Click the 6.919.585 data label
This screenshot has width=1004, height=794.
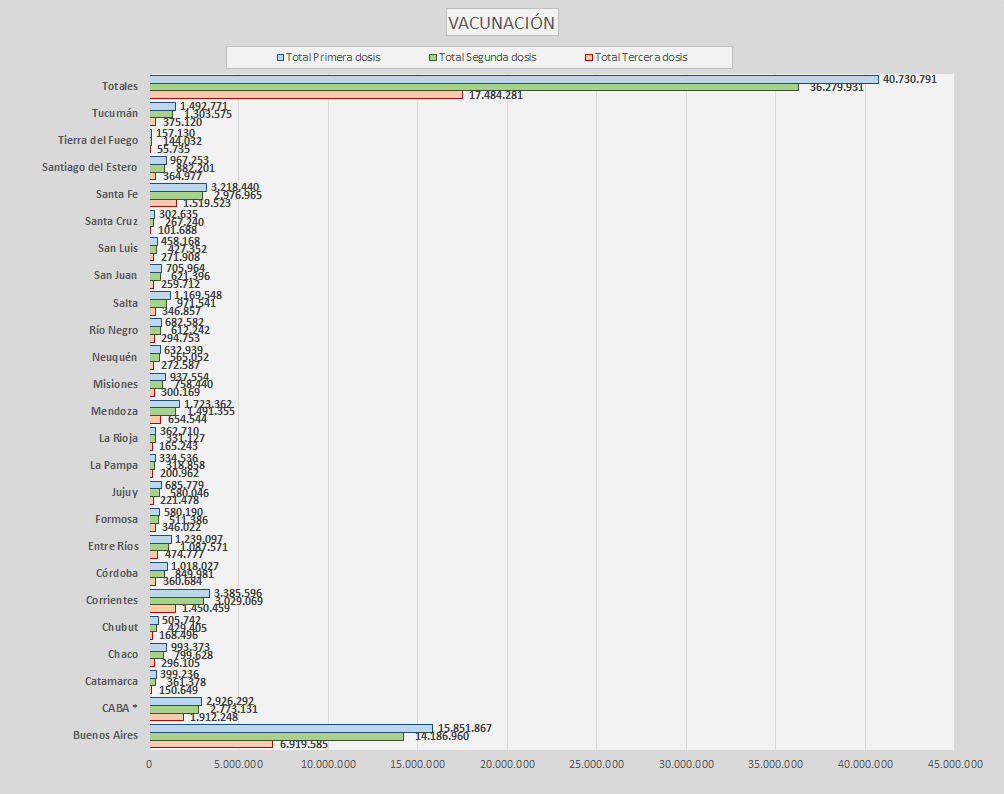304,744
